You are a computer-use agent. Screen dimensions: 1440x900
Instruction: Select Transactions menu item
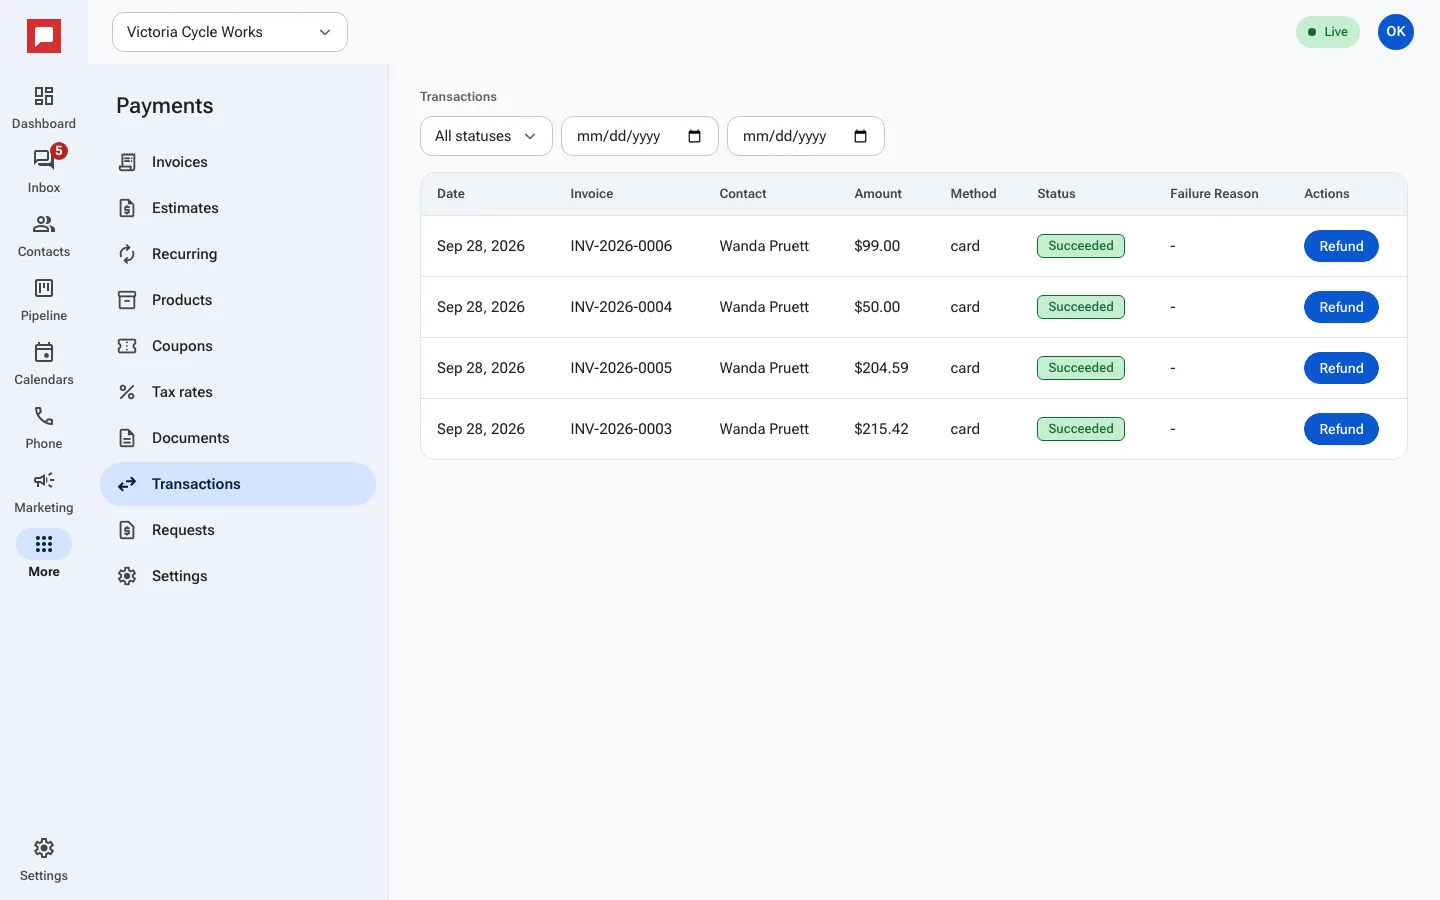(238, 484)
